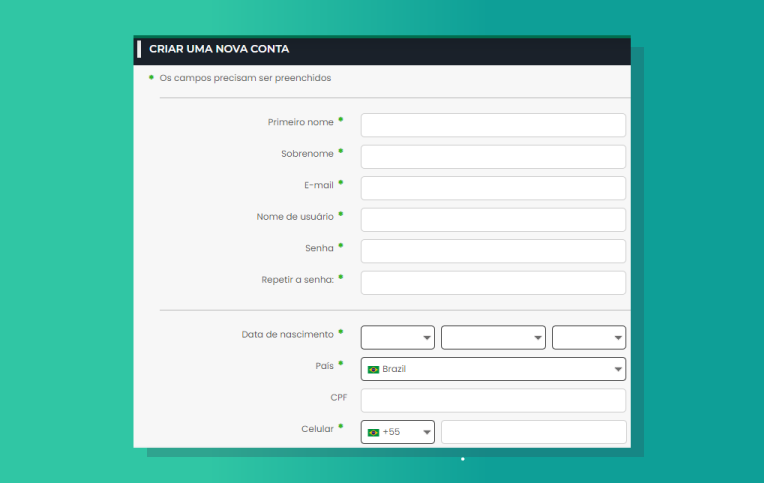Click the CRIAR UMA NOVA CONTA header
Image resolution: width=764 pixels, height=483 pixels.
[x=219, y=48]
